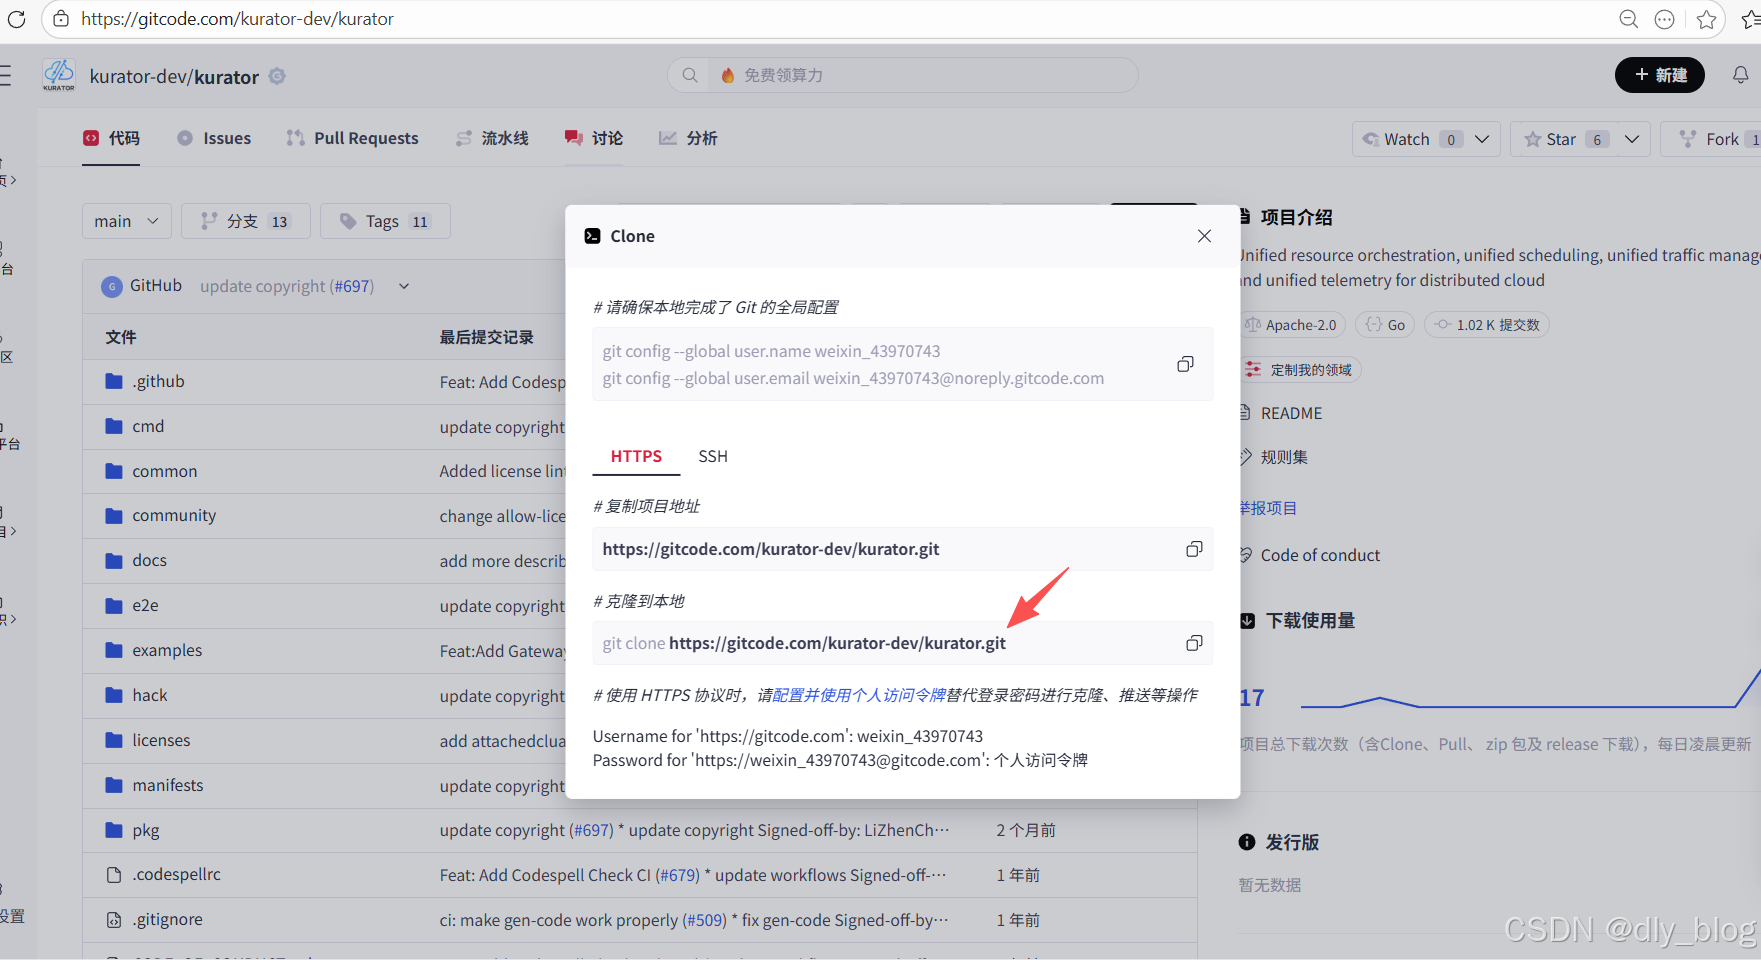Click the 新建 button

tap(1660, 75)
